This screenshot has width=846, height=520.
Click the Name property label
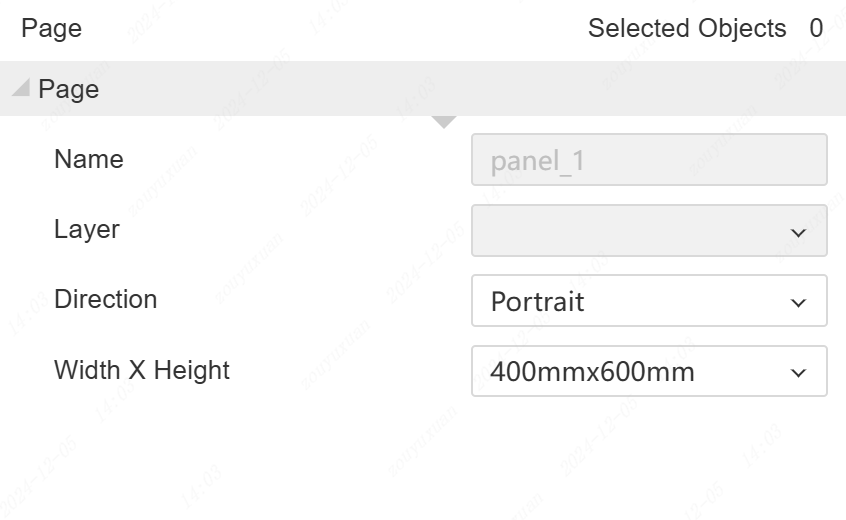coord(89,159)
